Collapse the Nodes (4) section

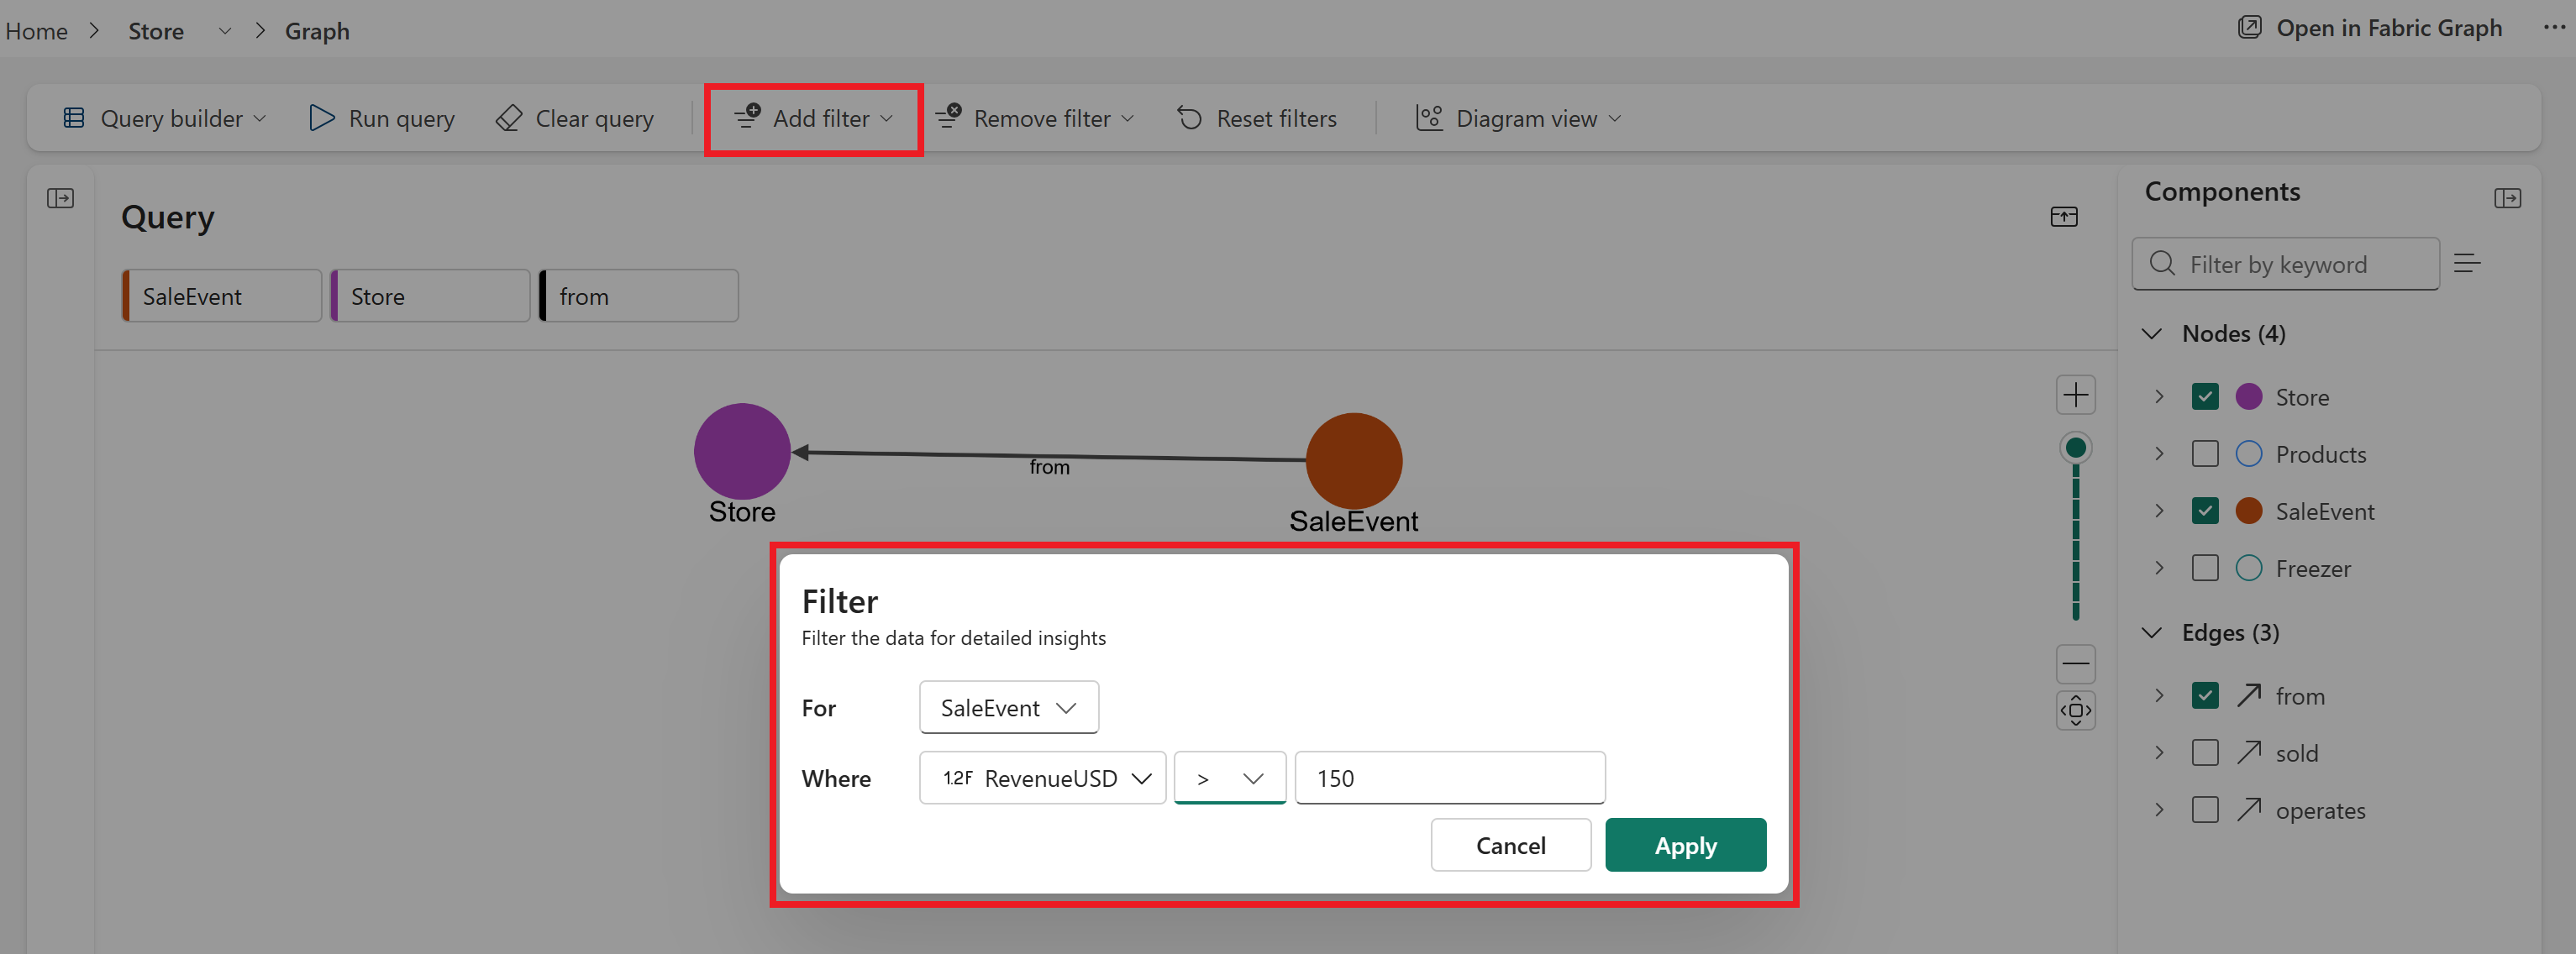[x=2152, y=333]
